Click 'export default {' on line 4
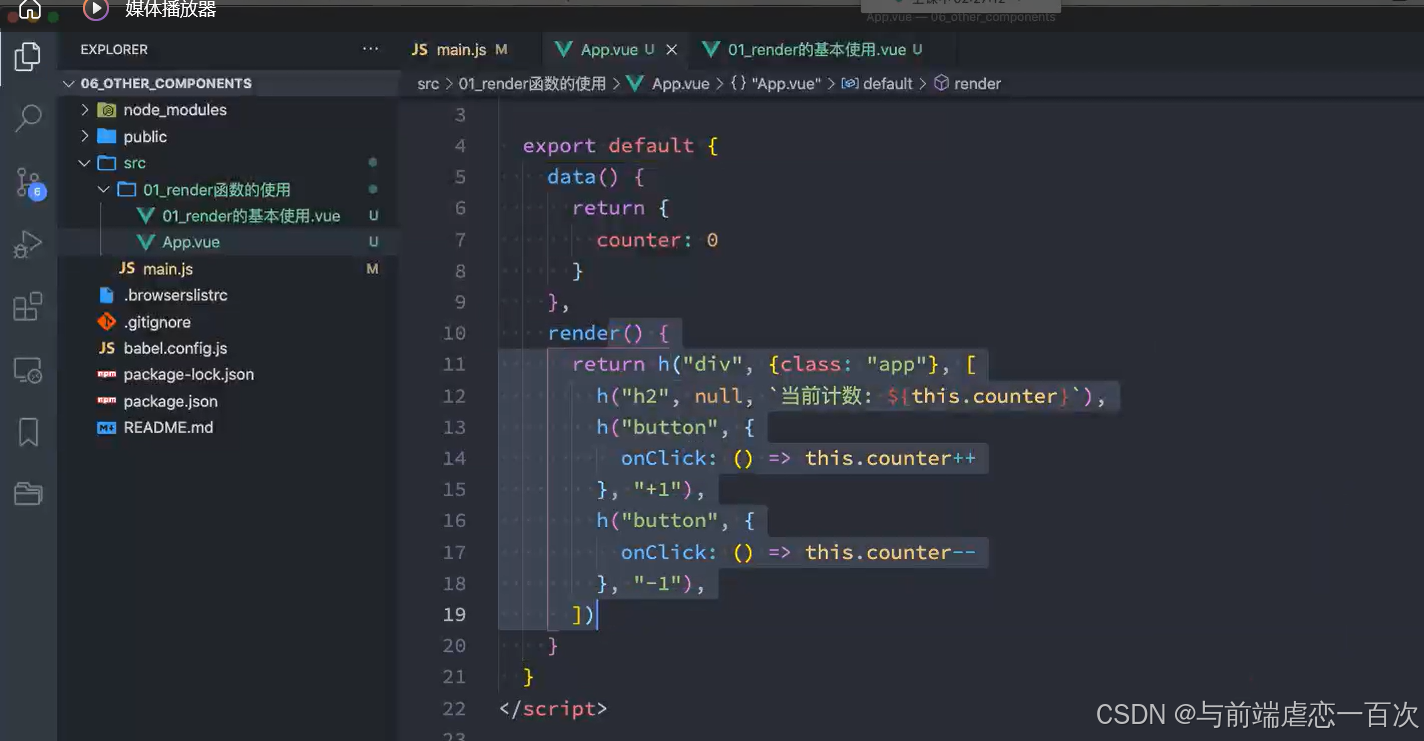Screen dimensions: 1424x741 coord(620,146)
